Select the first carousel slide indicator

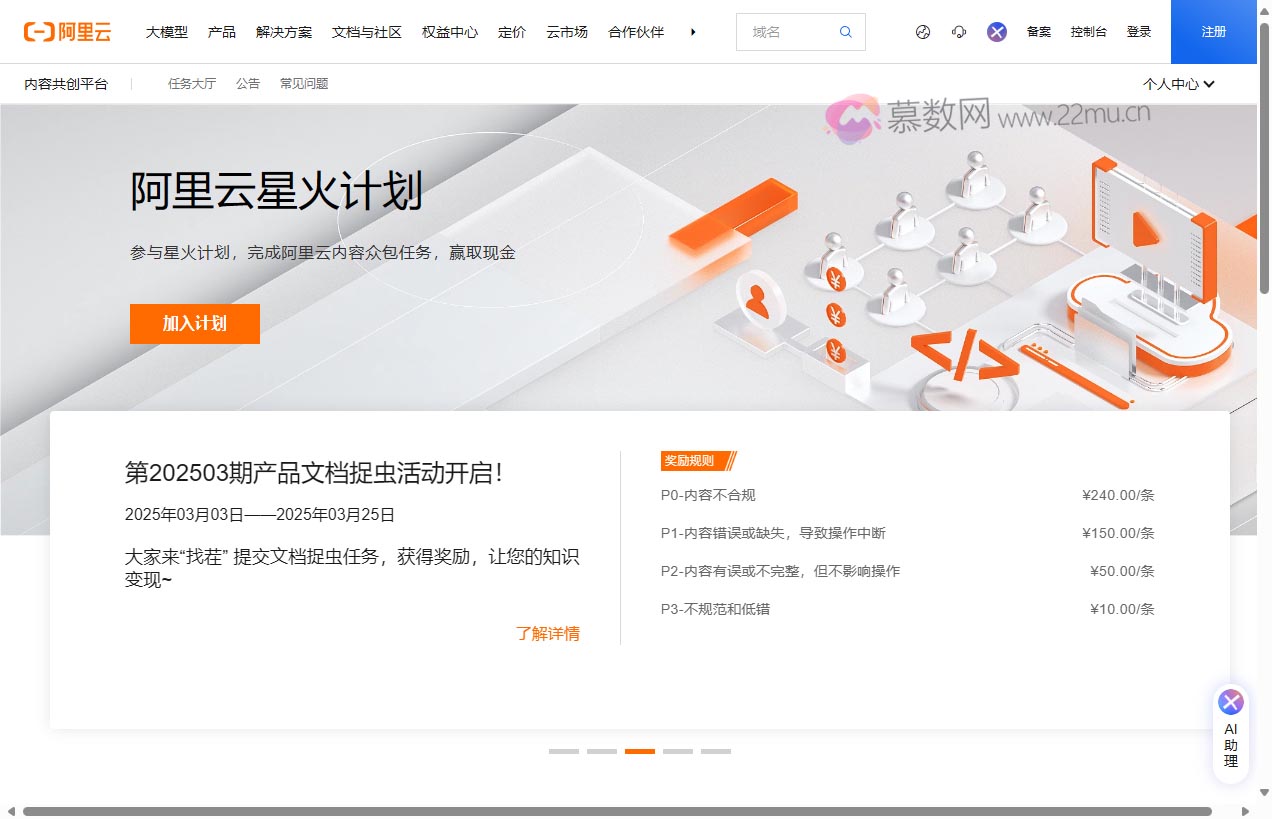click(564, 751)
